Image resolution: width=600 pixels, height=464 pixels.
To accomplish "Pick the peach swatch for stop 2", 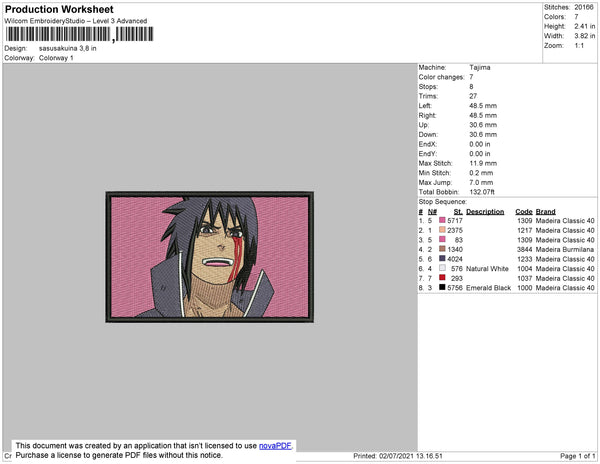I will click(442, 230).
